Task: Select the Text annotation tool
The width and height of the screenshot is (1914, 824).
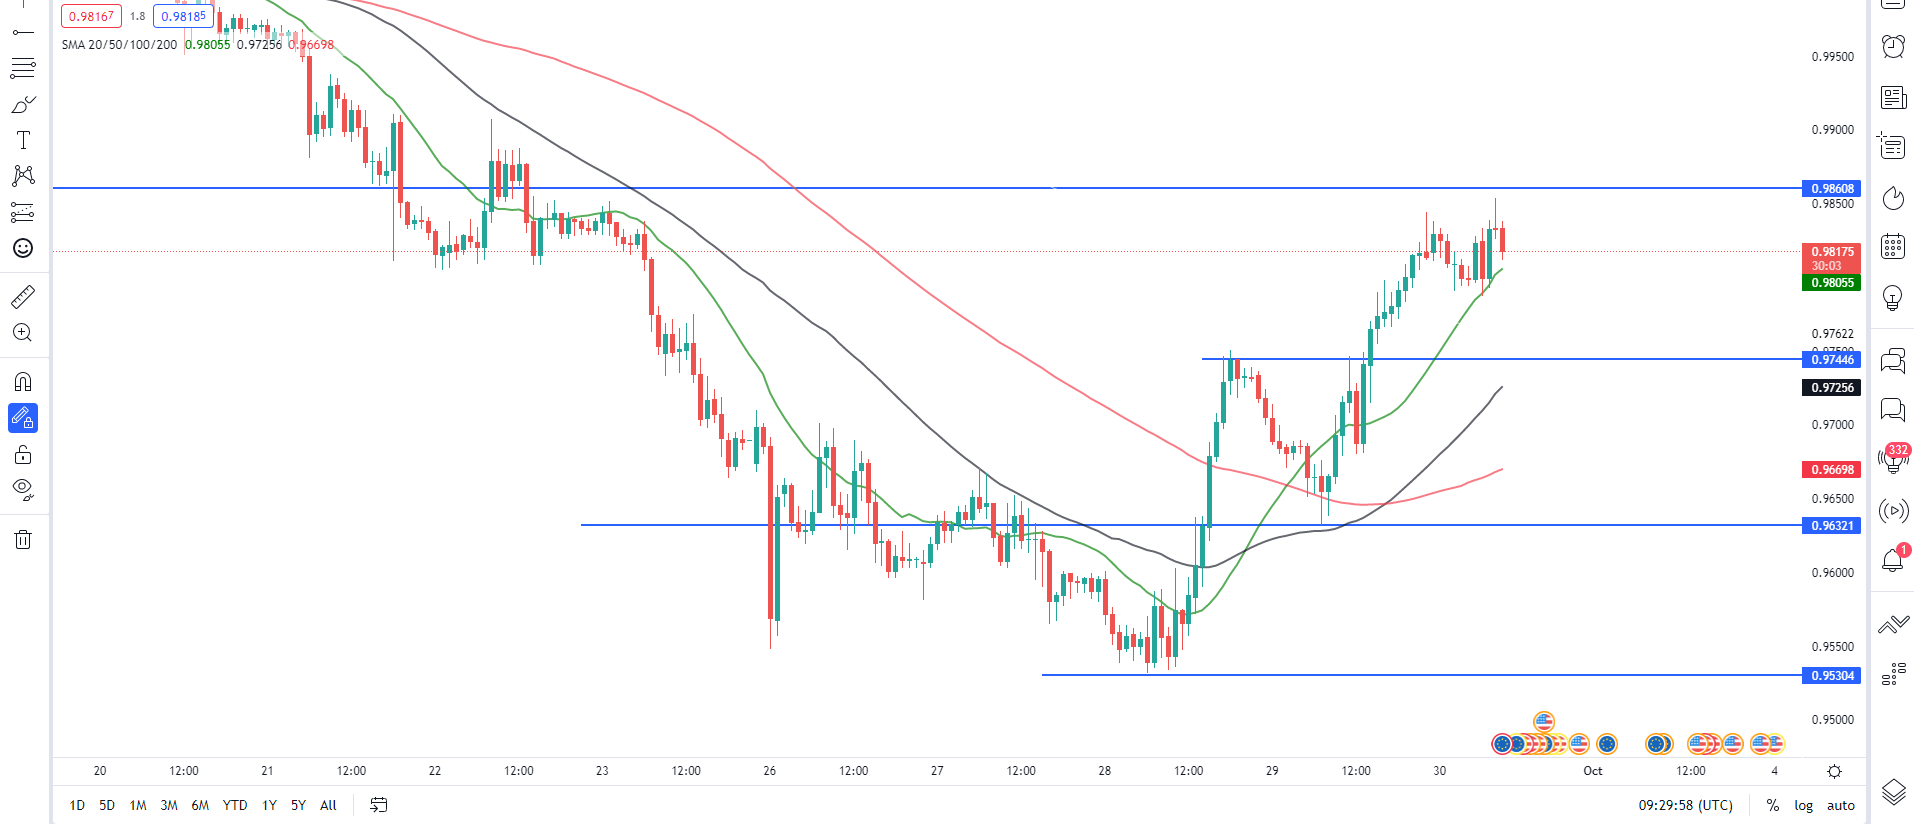Action: pyautogui.click(x=23, y=140)
